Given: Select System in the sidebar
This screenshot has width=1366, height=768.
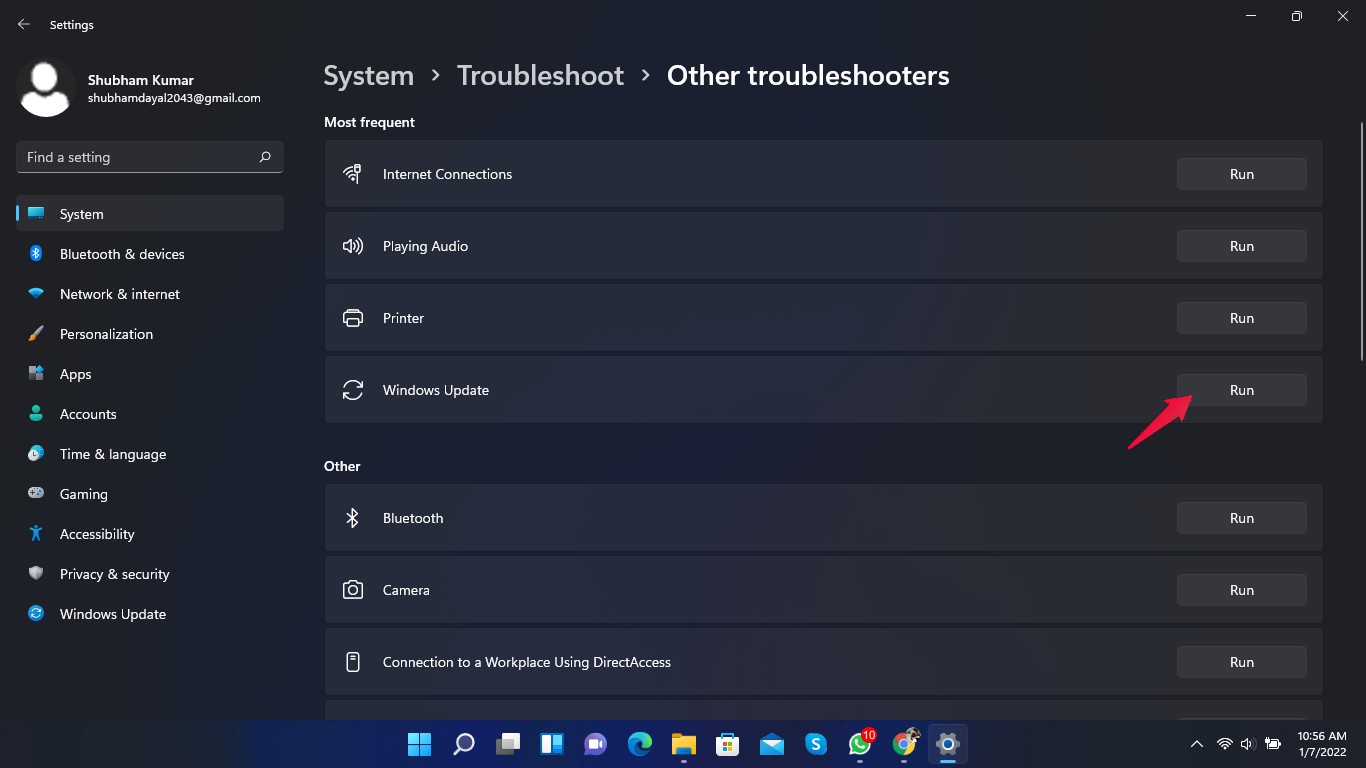Looking at the screenshot, I should tap(81, 214).
